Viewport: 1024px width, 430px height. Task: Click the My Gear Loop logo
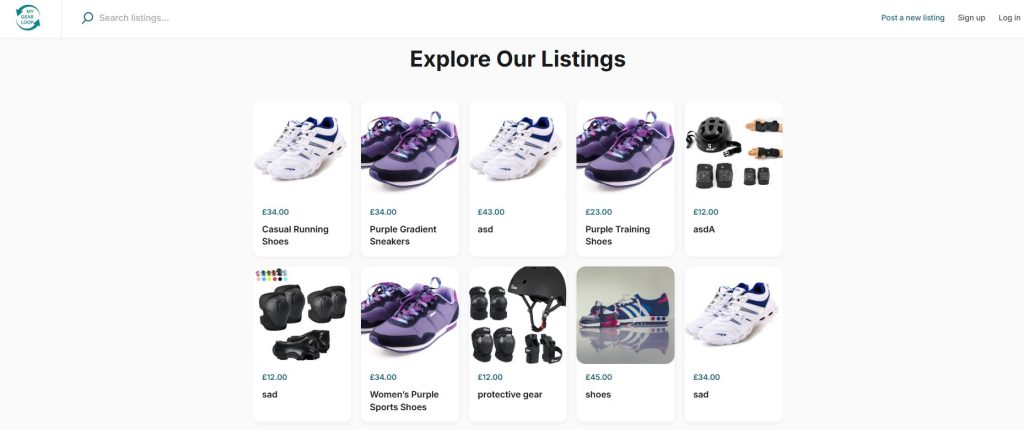[29, 18]
